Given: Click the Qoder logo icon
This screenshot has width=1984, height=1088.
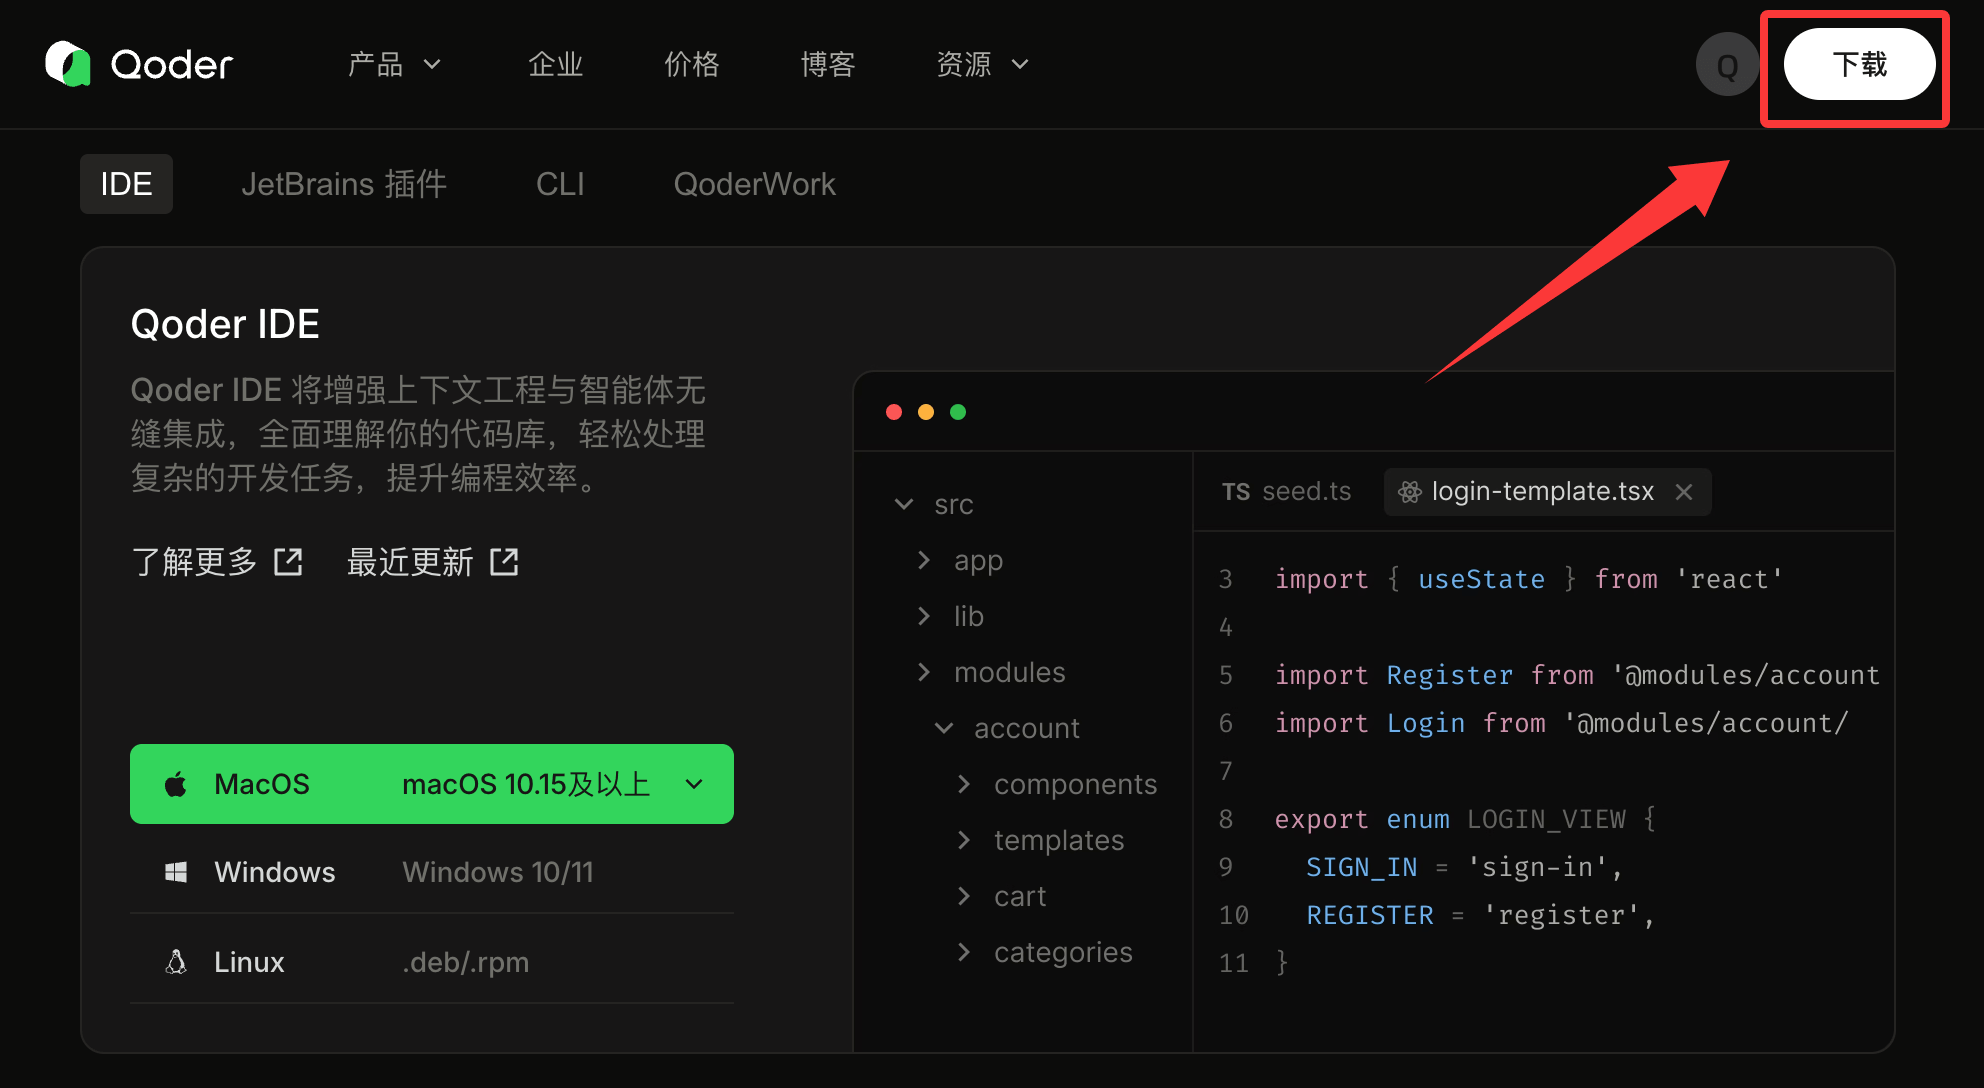Looking at the screenshot, I should pyautogui.click(x=68, y=64).
